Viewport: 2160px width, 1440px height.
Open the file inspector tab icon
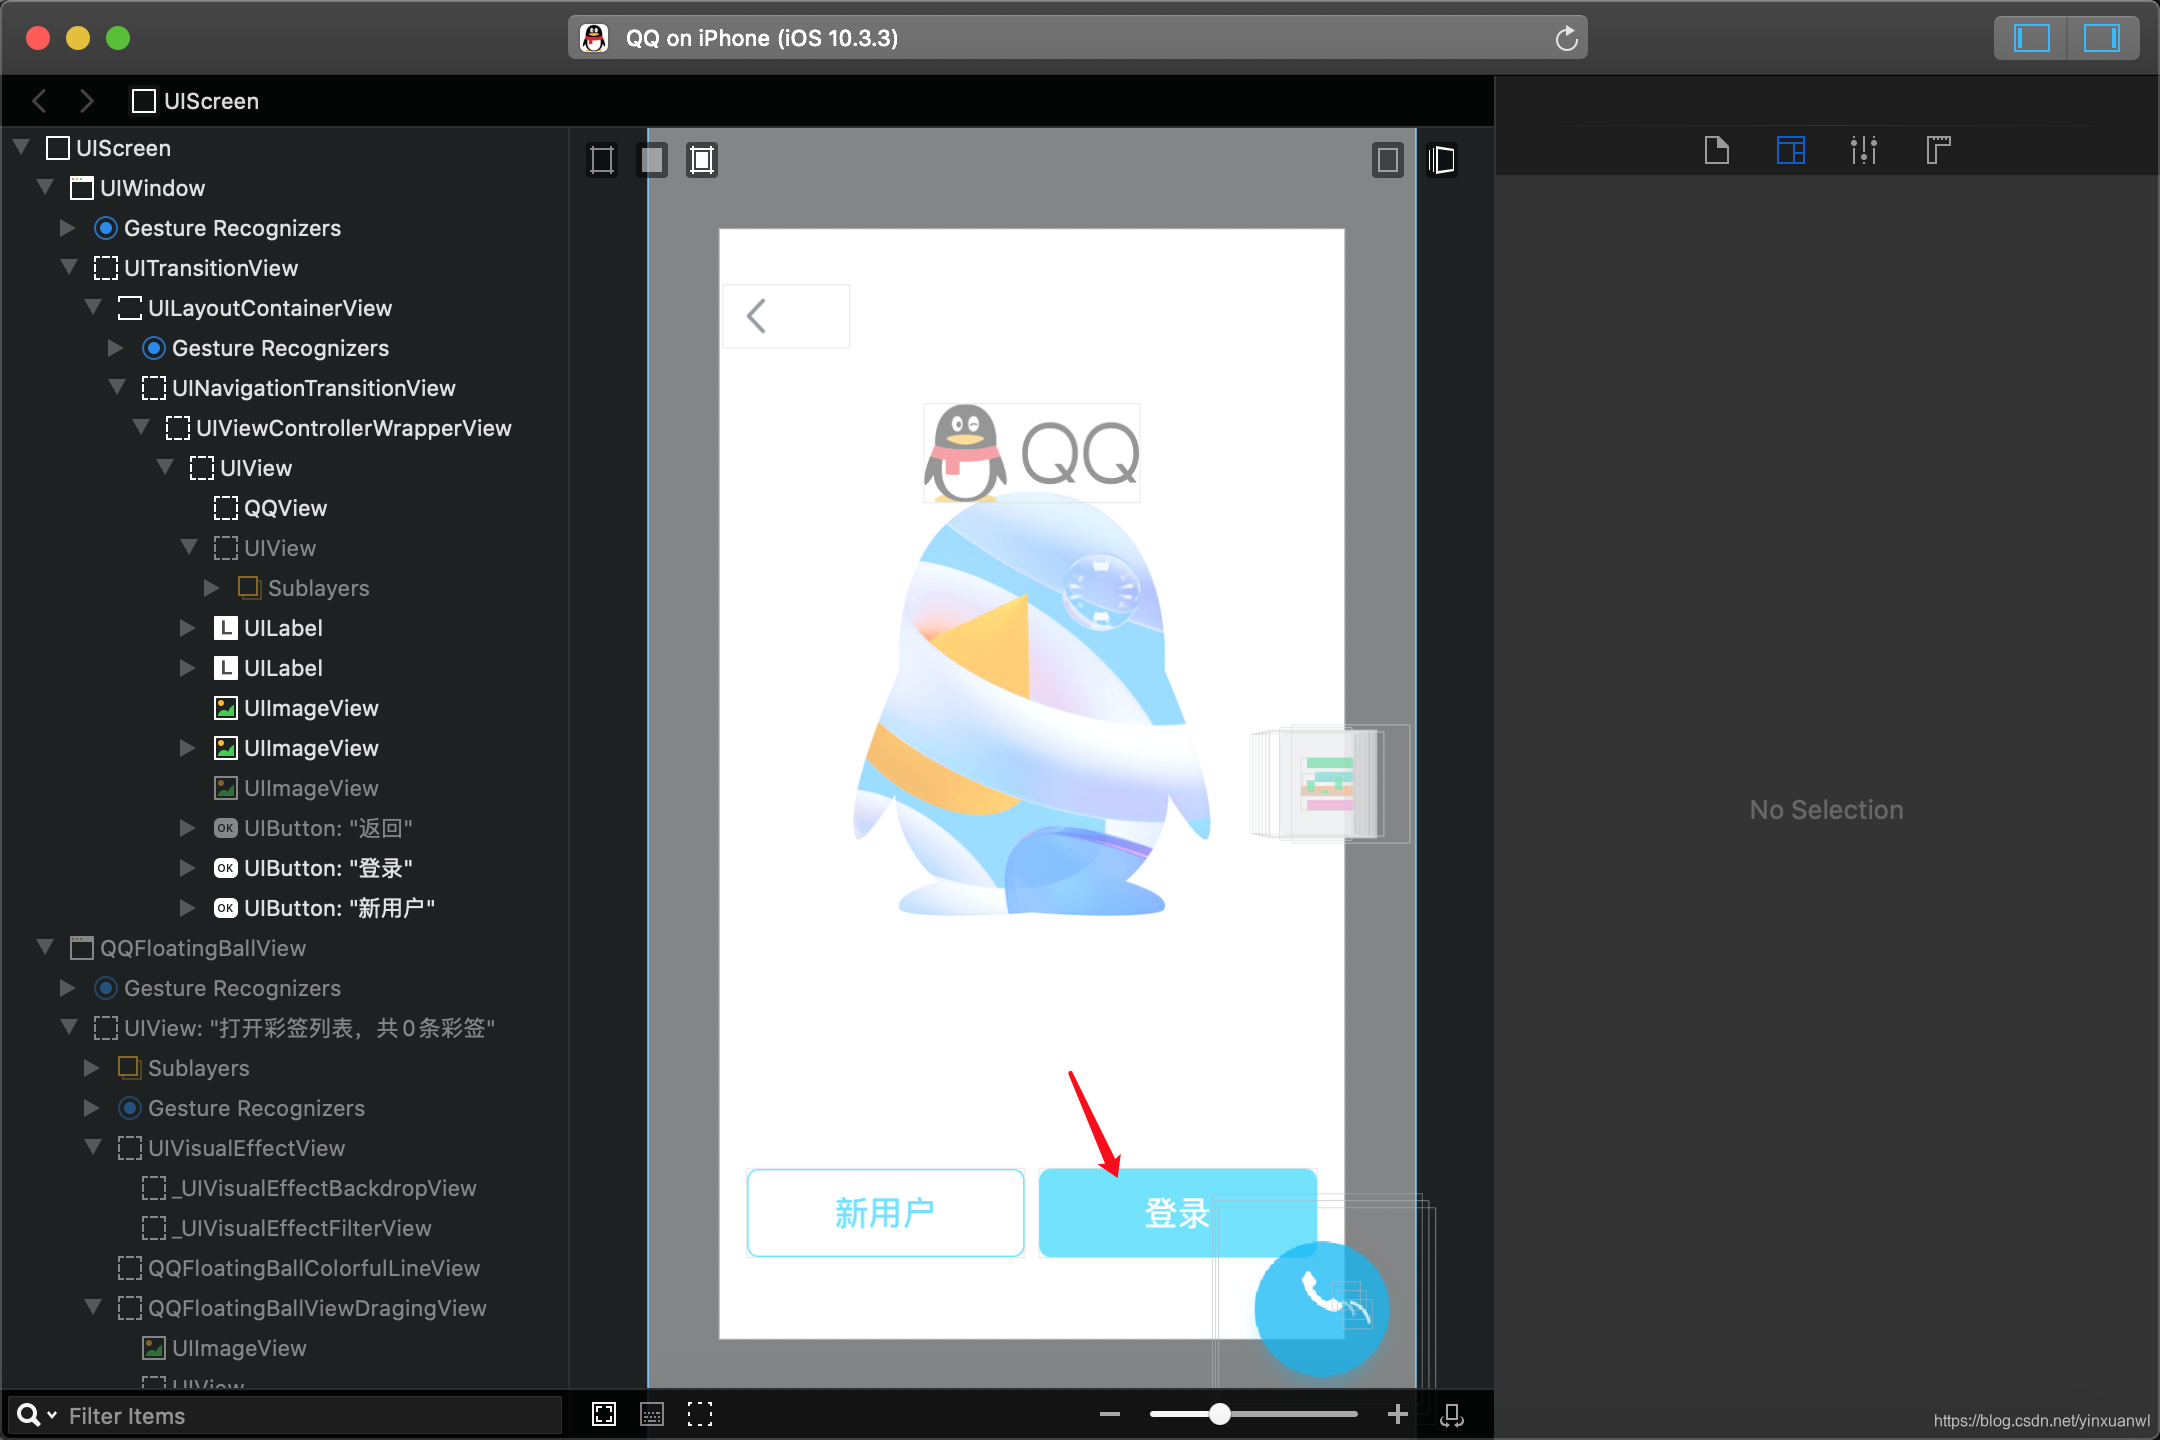1716,150
